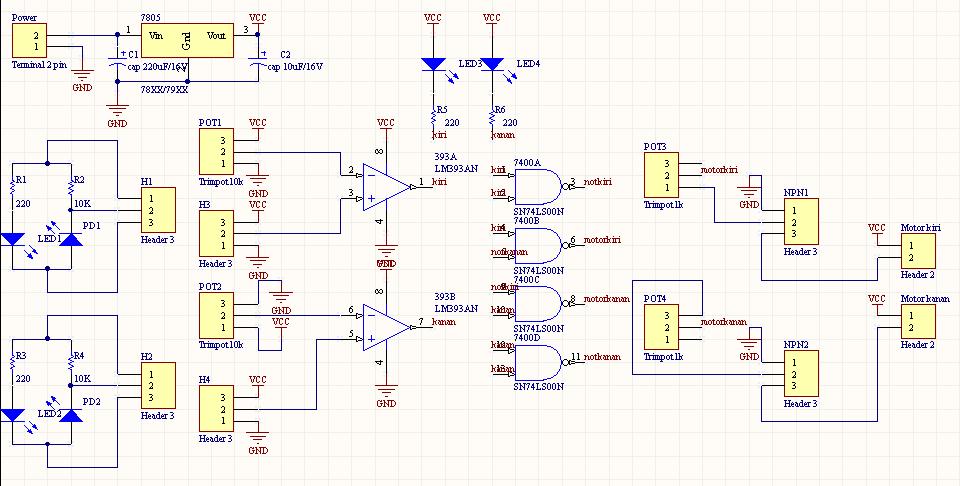Select the H3 header component
The height and width of the screenshot is (486, 960).
point(216,234)
